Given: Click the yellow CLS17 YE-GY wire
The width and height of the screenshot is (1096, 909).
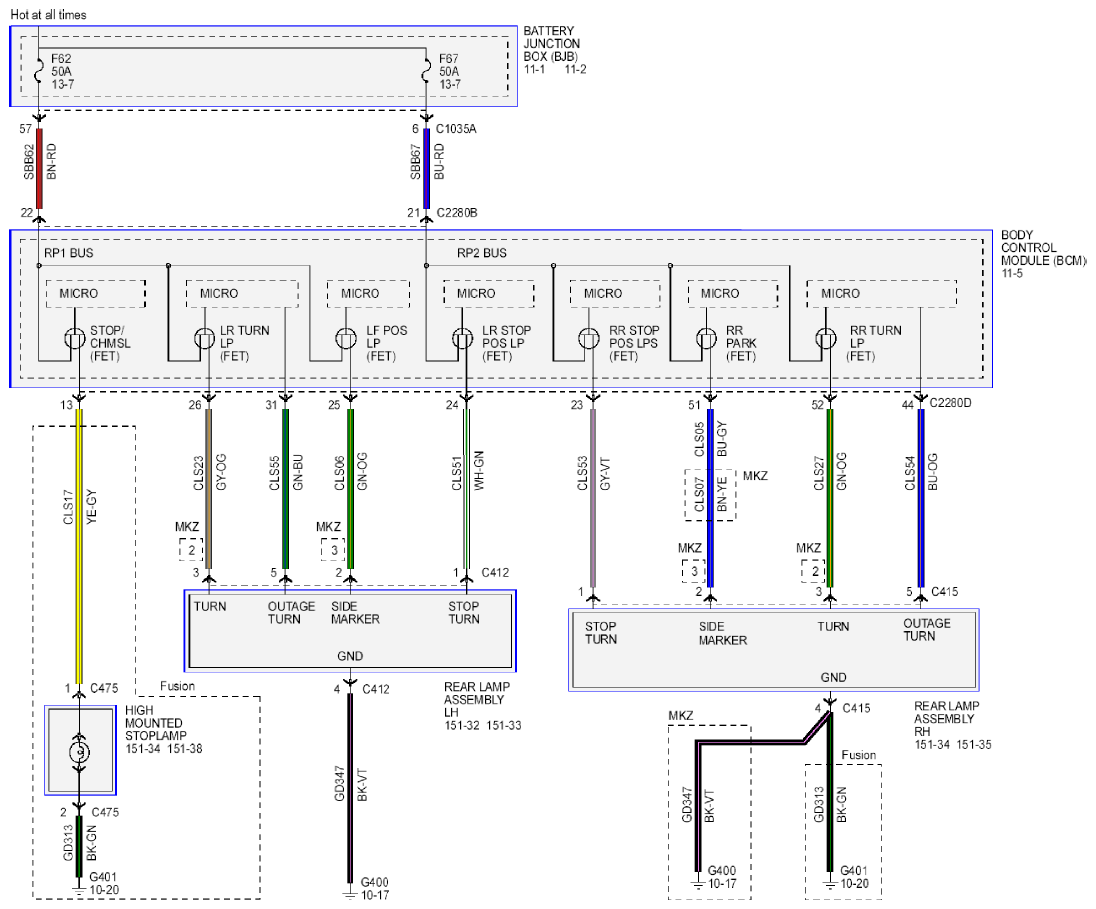Looking at the screenshot, I should click(x=79, y=546).
